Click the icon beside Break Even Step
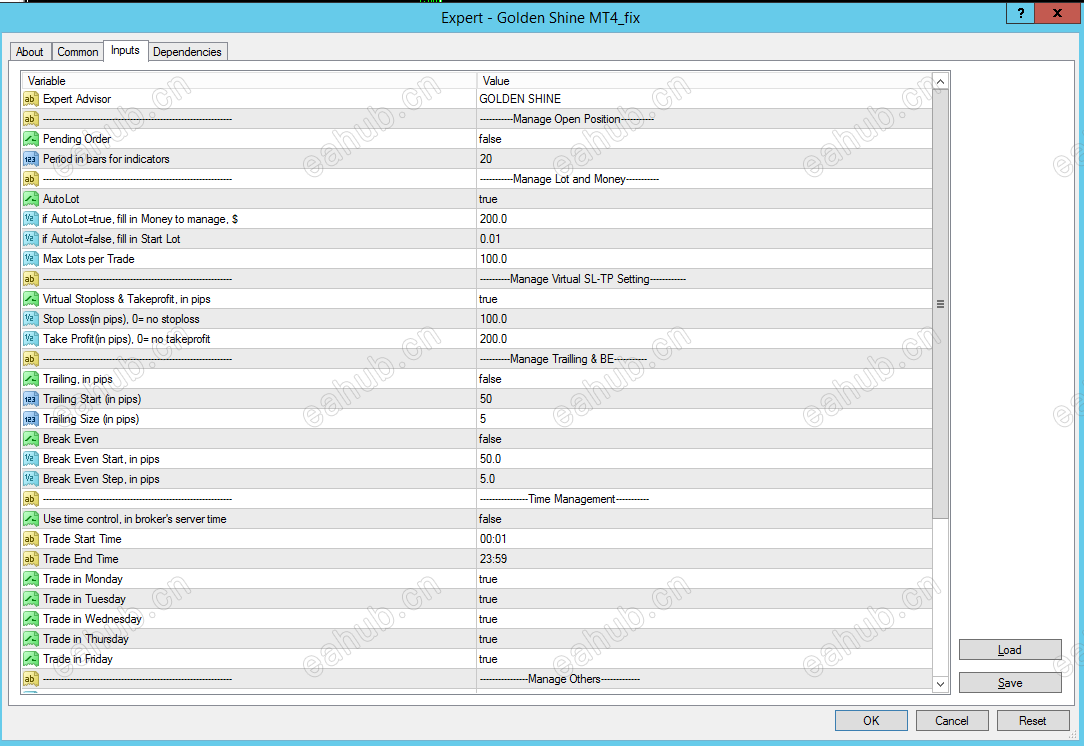 coord(30,480)
